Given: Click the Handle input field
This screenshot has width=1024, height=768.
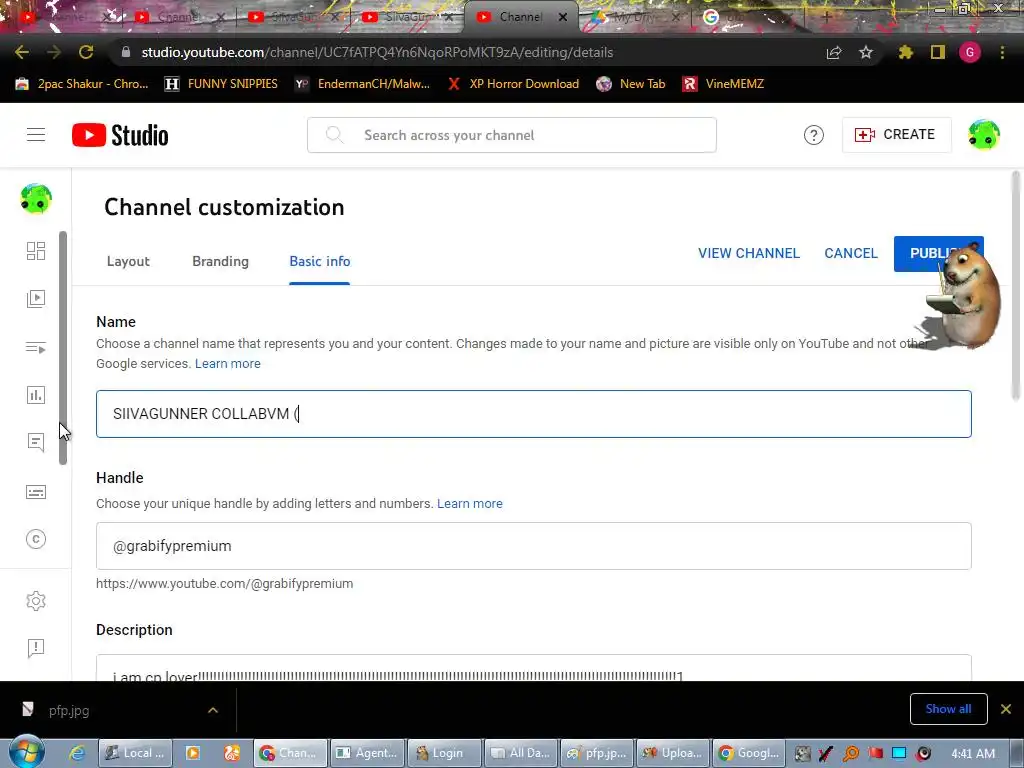Looking at the screenshot, I should tap(534, 546).
